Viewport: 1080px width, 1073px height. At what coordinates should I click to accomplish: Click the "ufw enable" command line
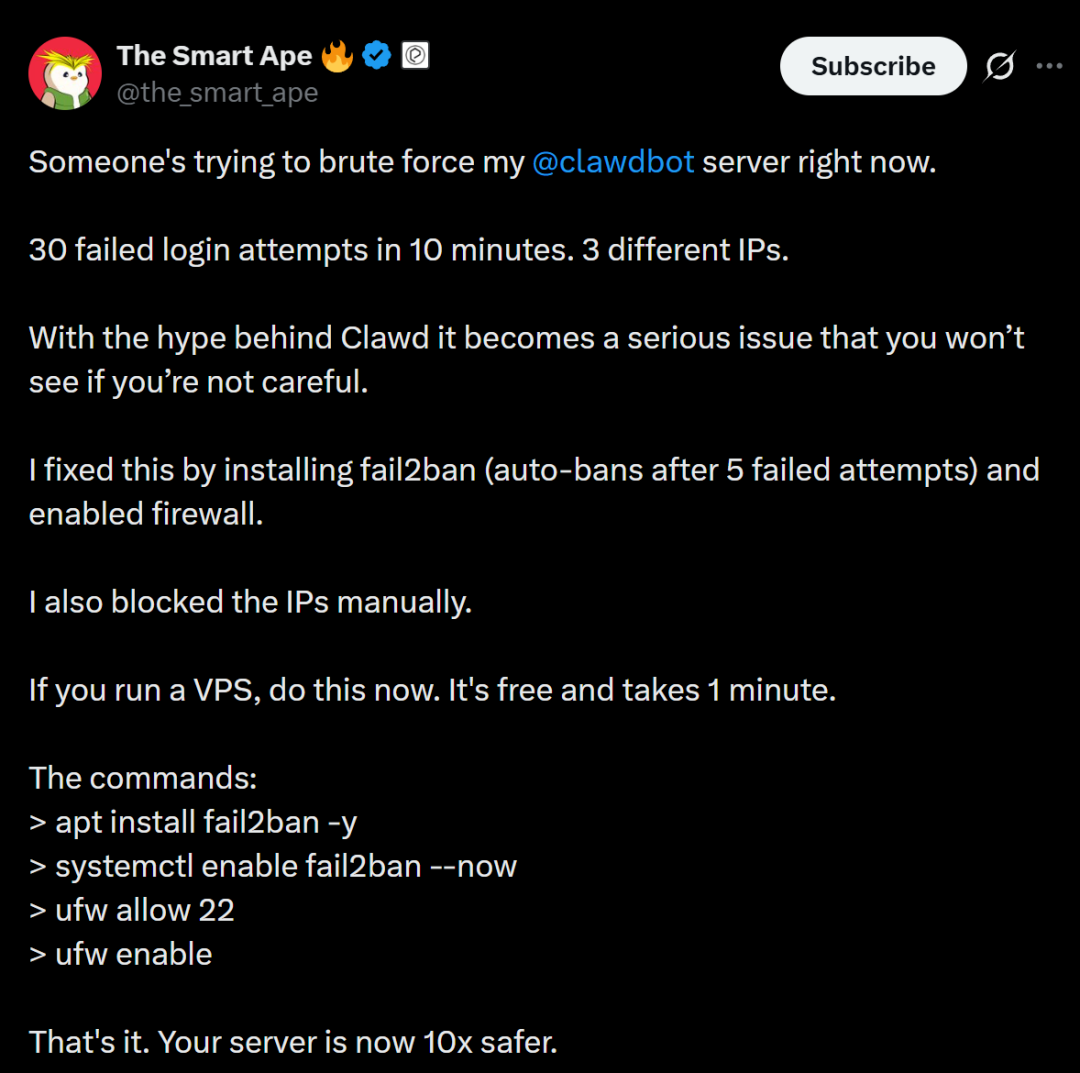(x=121, y=954)
